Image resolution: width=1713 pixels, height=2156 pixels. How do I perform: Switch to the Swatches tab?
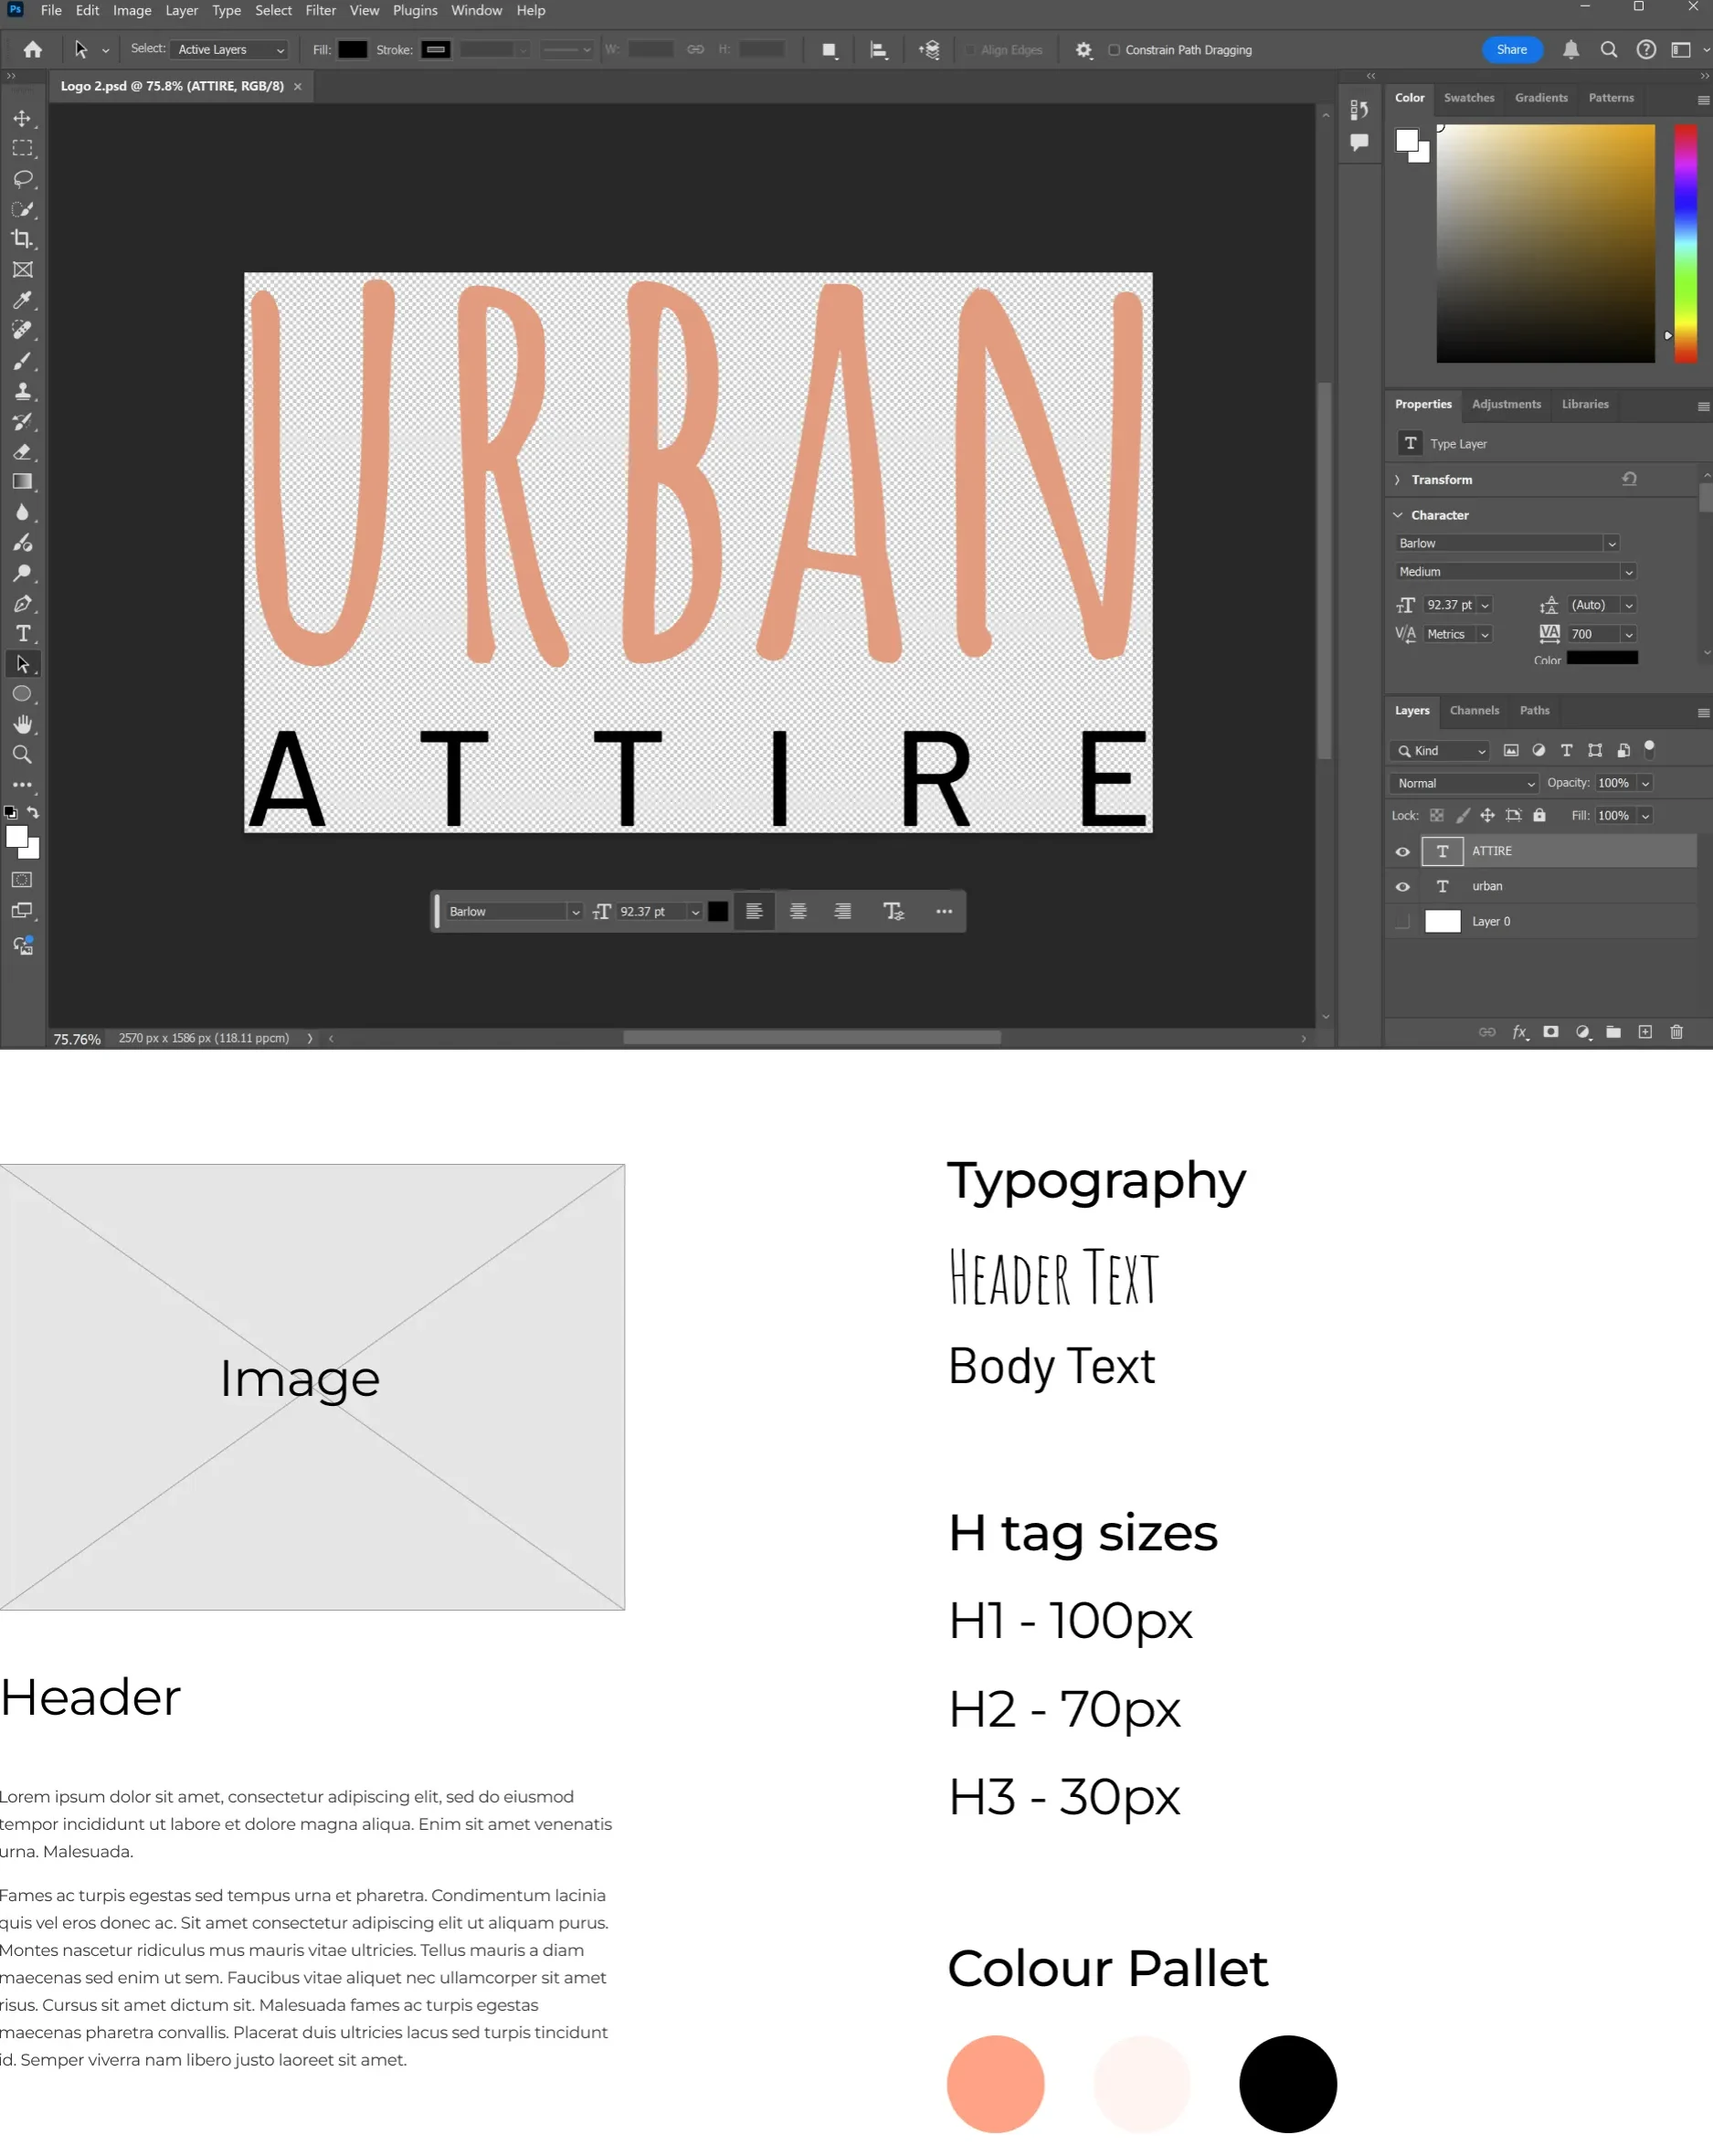point(1469,98)
